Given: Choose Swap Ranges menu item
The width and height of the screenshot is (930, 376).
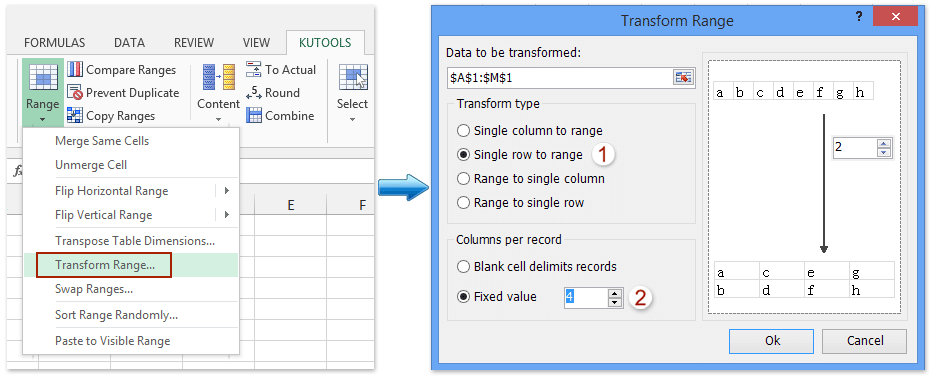Looking at the screenshot, I should point(130,289).
